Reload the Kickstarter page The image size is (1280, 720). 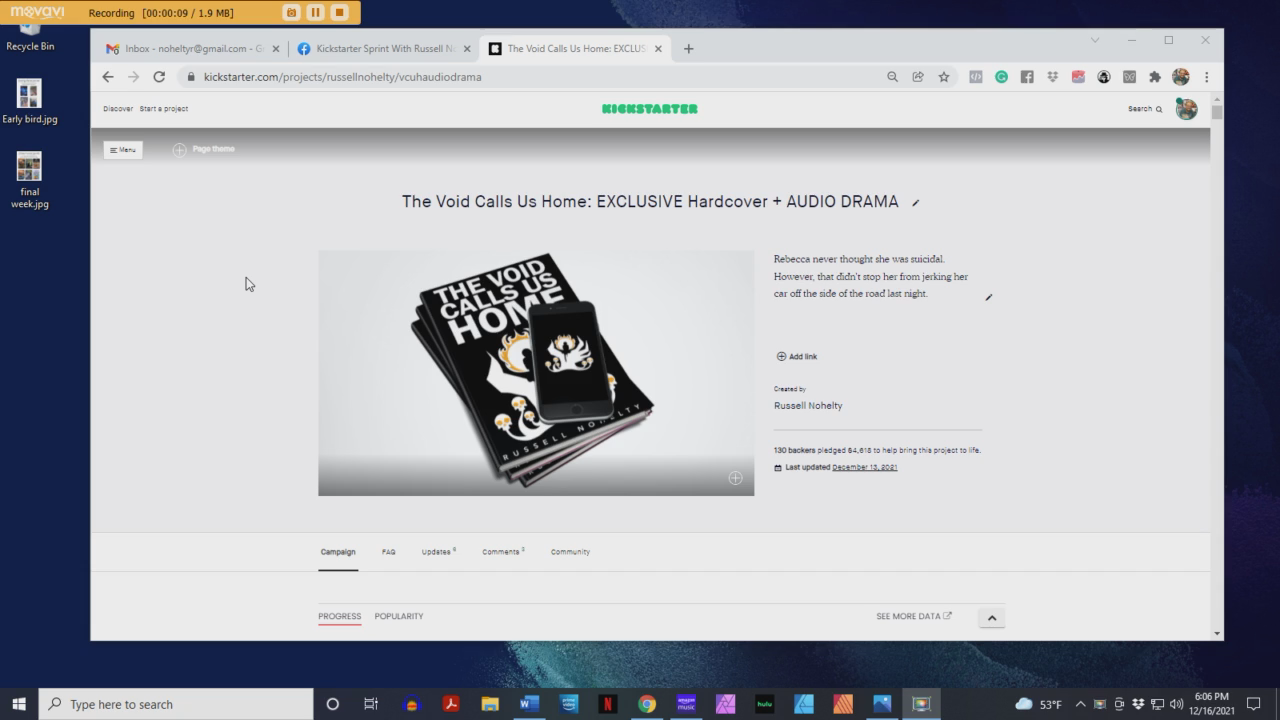tap(159, 77)
